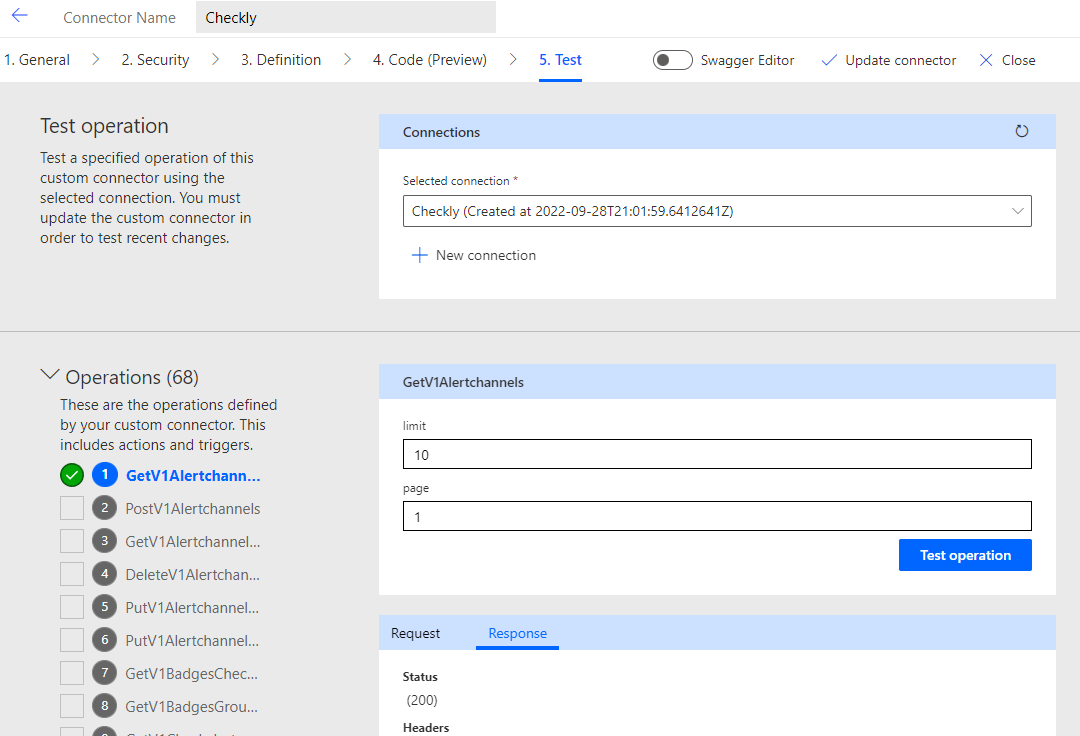Tick the checkbox beside GetV1BadgesGrou...
1080x736 pixels.
click(72, 706)
